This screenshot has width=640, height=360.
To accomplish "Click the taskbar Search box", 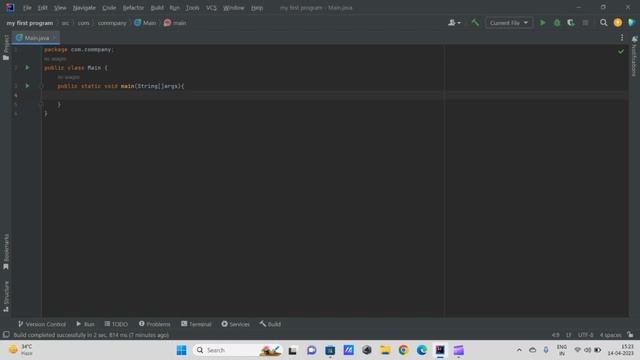I will coord(237,350).
